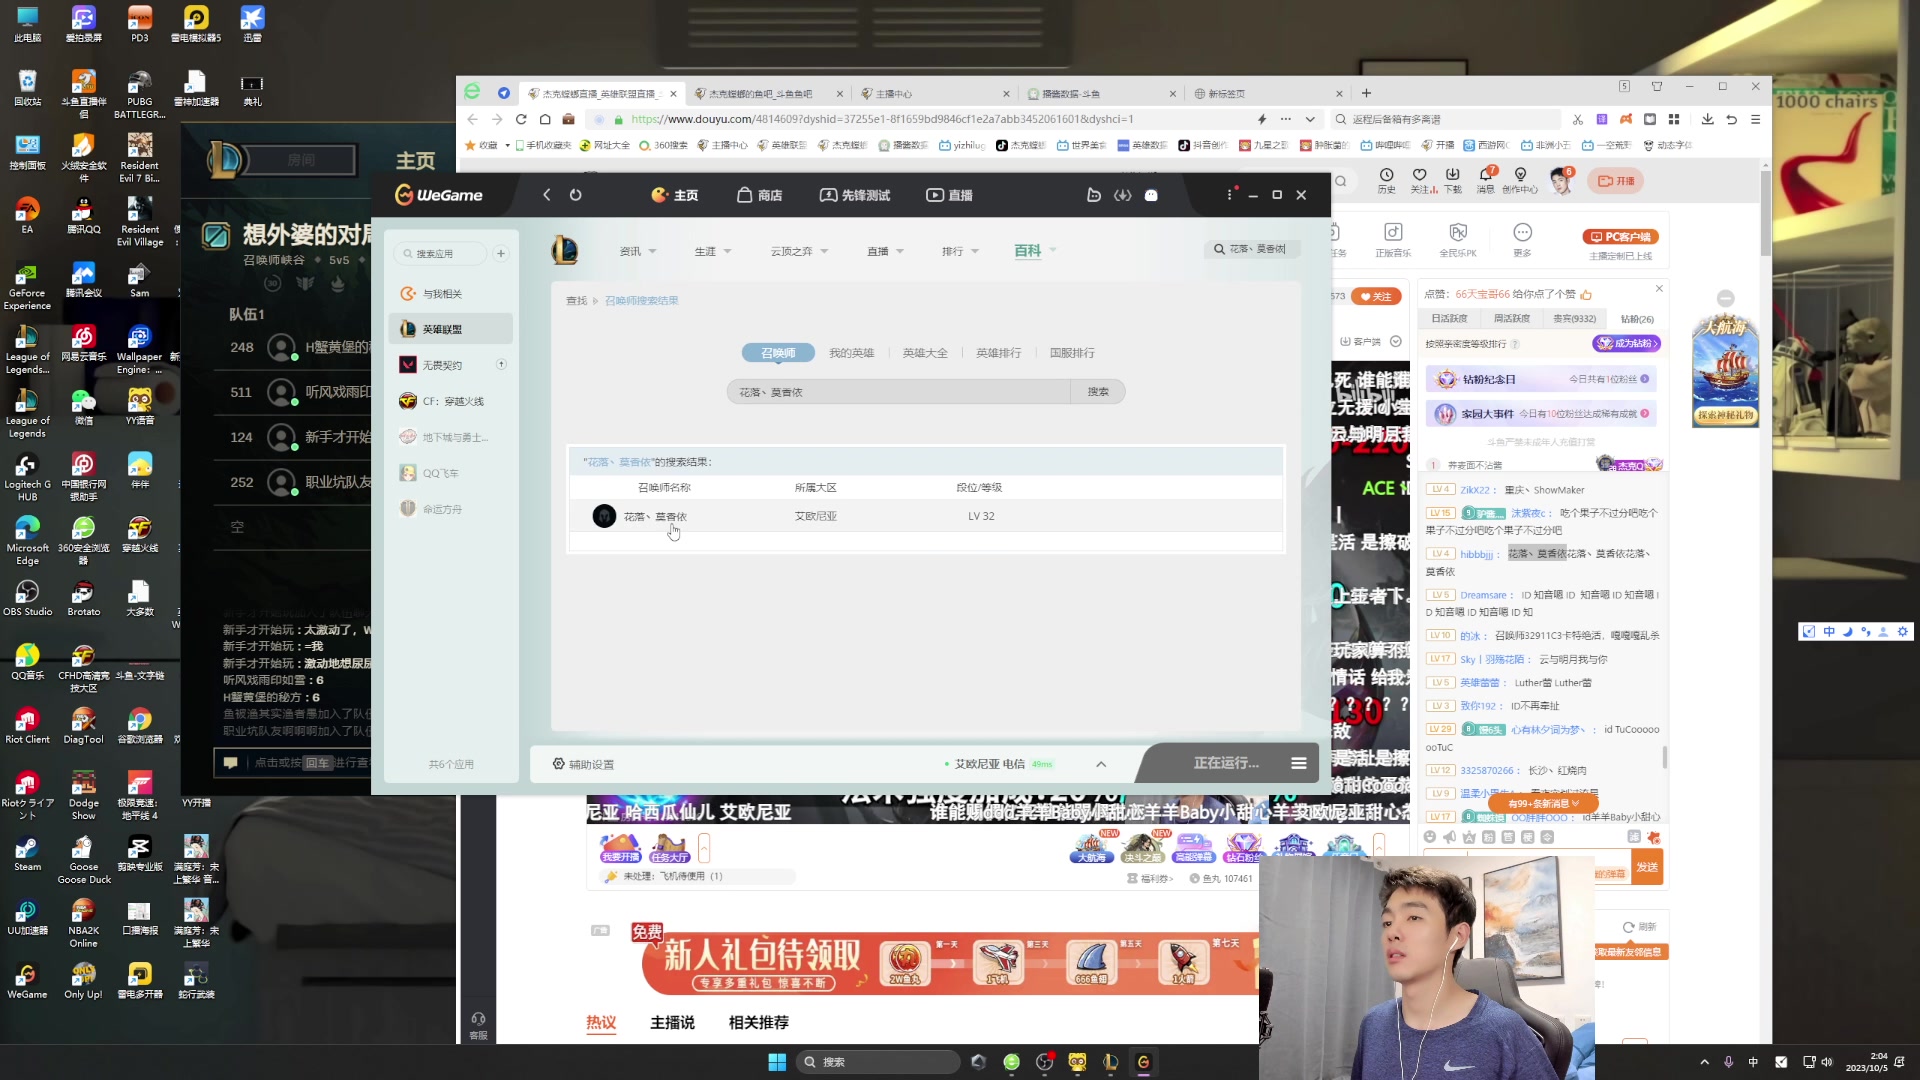1920x1080 pixels.
Task: Refresh the WeGame page
Action: [576, 195]
